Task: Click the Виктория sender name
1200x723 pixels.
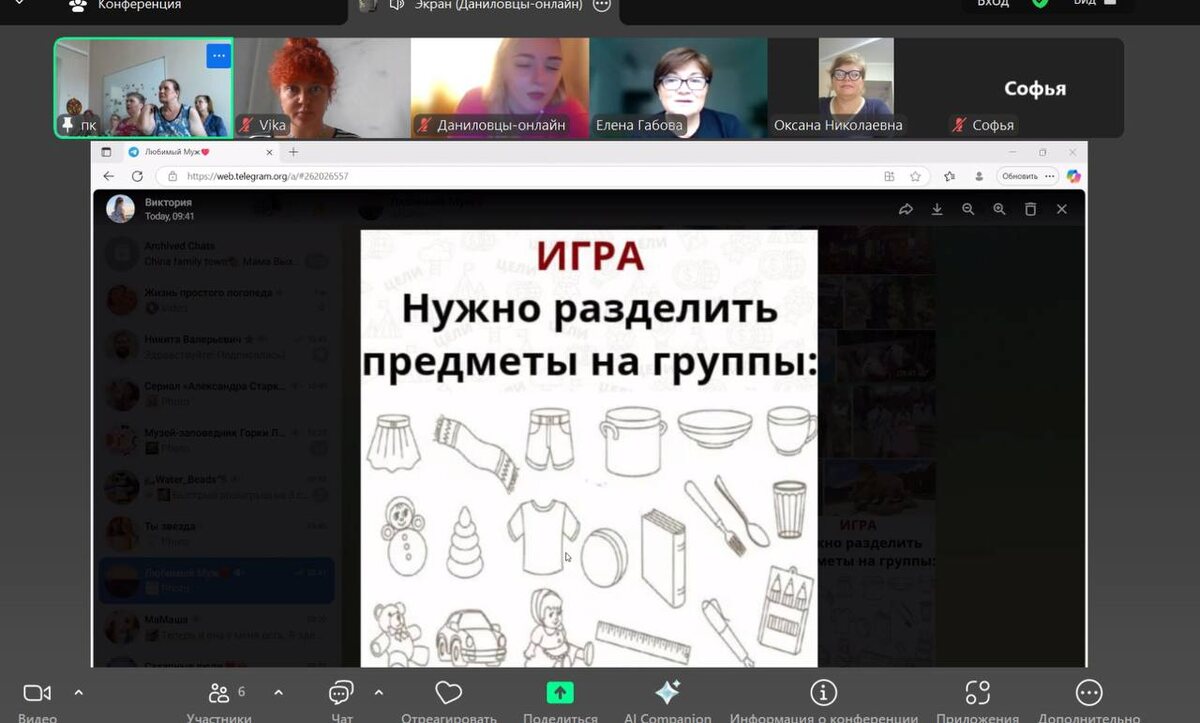Action: coord(168,202)
